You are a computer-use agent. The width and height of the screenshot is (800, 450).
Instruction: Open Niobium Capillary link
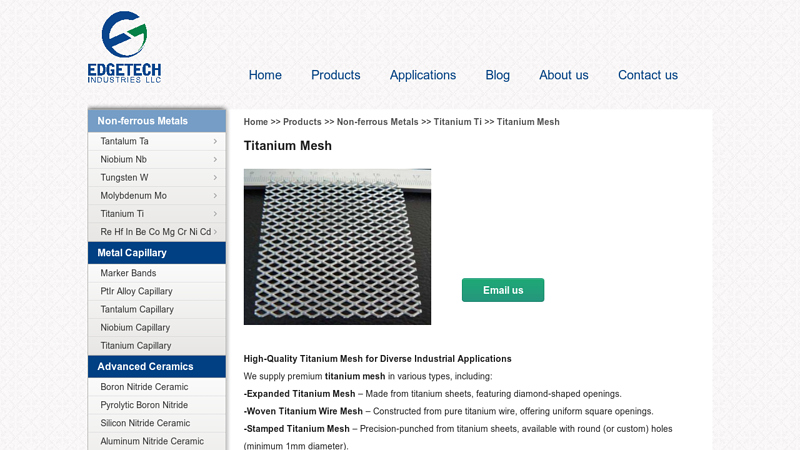(135, 328)
